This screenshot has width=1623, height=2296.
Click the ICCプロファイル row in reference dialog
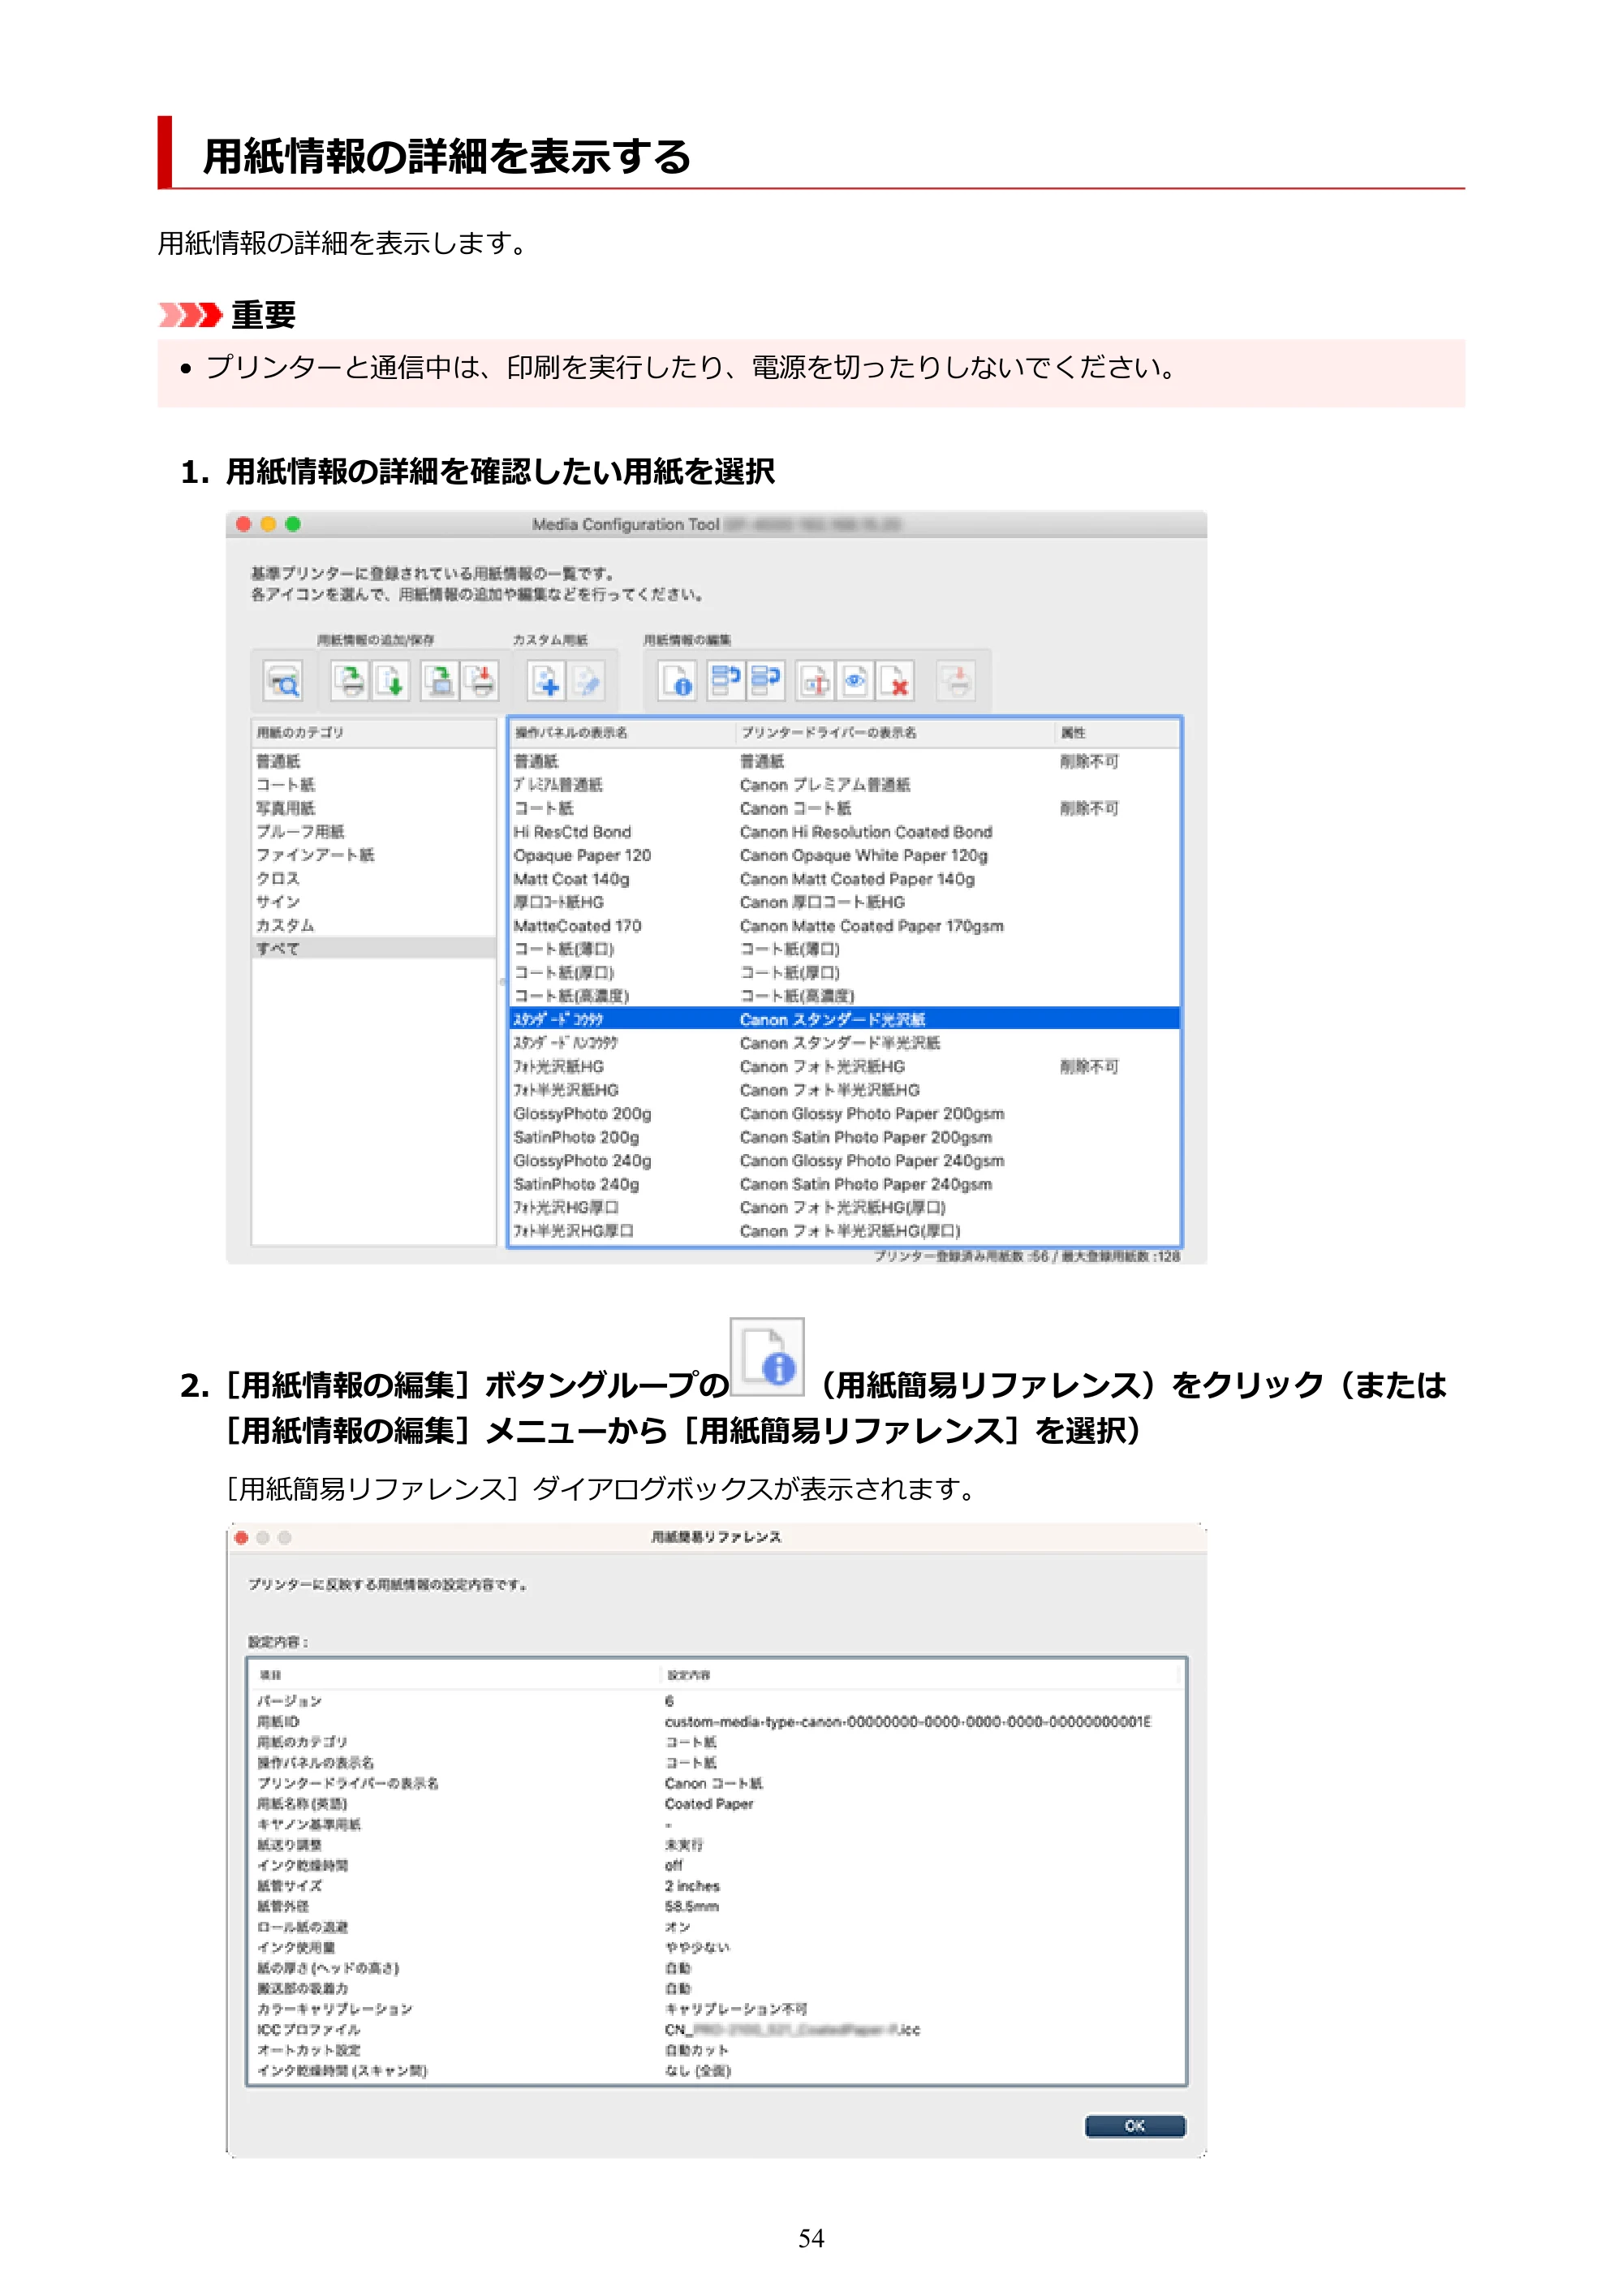coord(717,2029)
